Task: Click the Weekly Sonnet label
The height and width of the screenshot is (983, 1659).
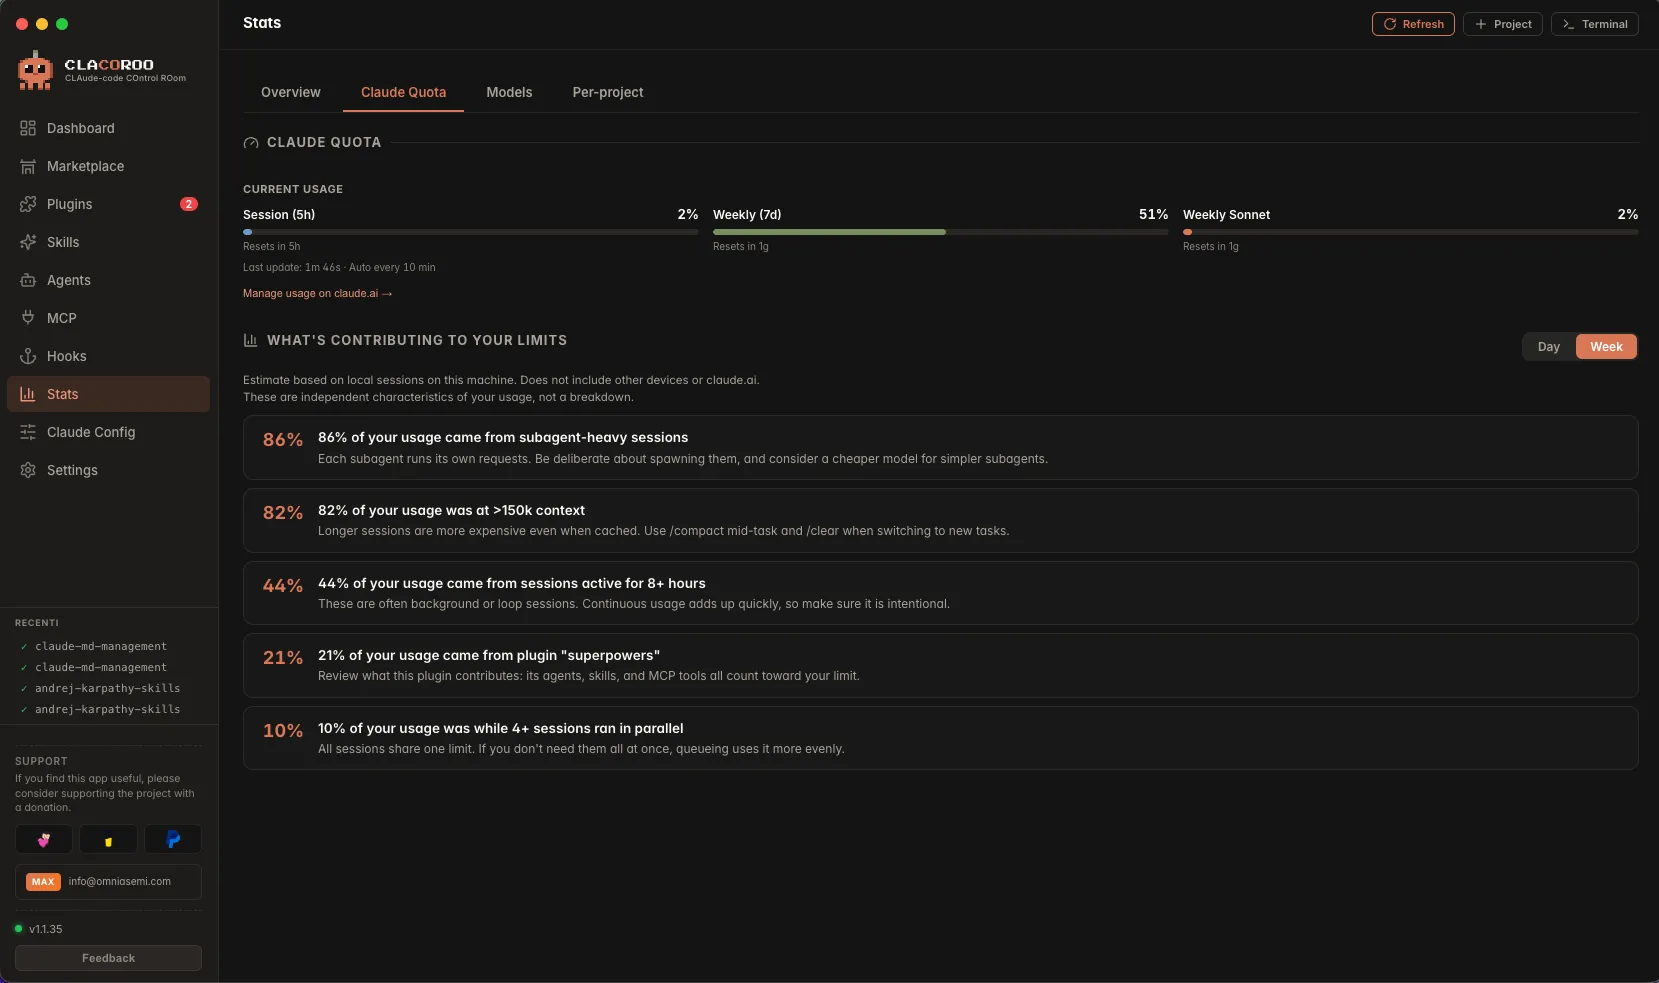Action: [x=1226, y=215]
